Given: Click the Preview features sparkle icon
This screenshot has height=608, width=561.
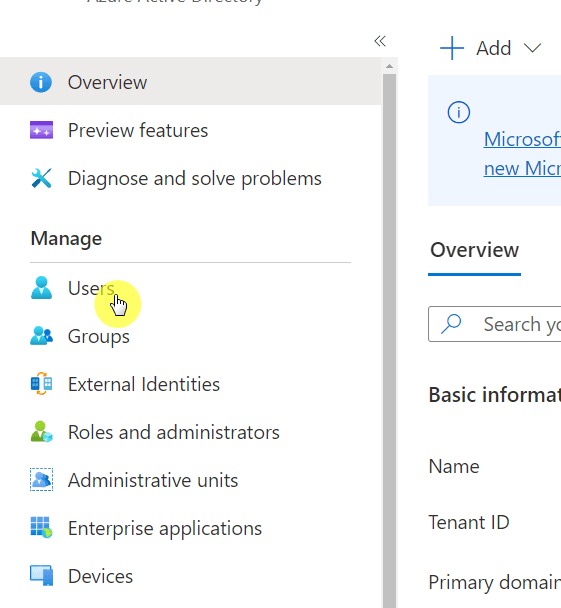Looking at the screenshot, I should pos(41,130).
